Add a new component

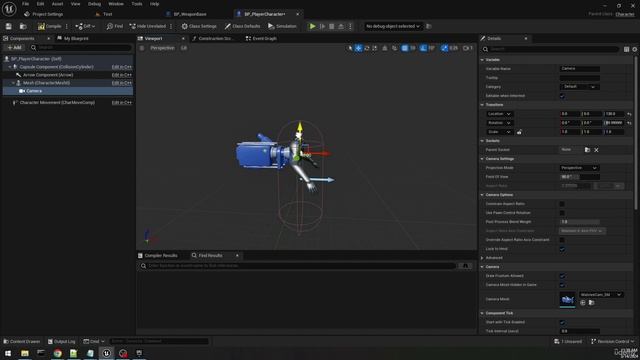click(x=14, y=48)
